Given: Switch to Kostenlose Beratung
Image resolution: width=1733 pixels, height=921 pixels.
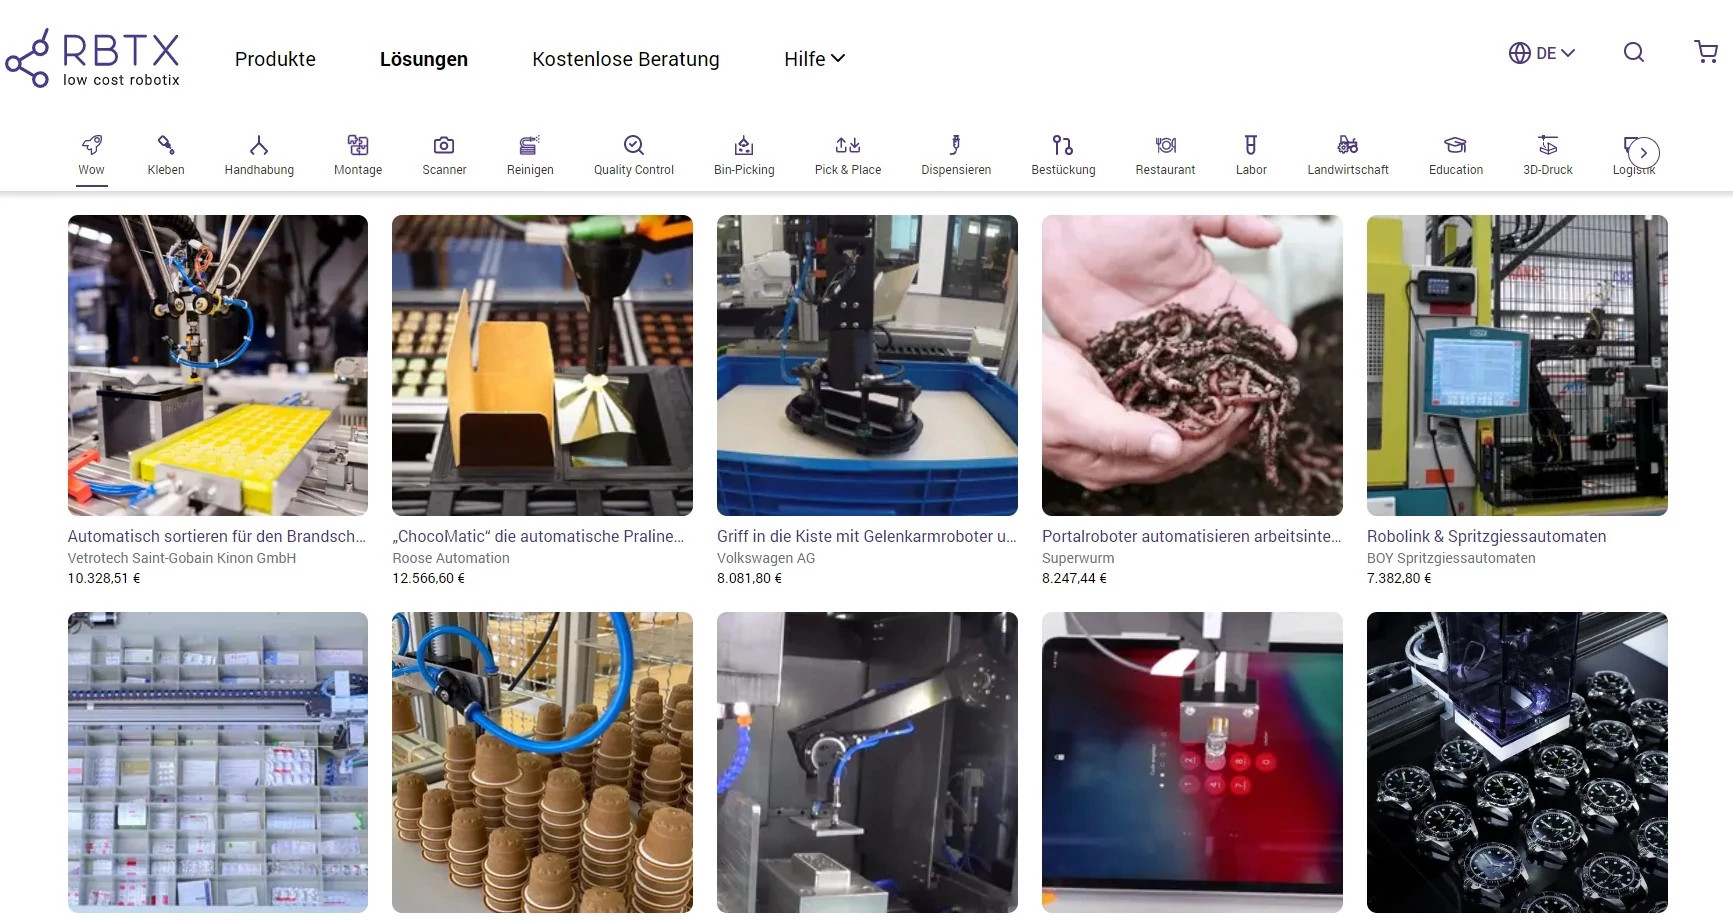Looking at the screenshot, I should point(626,59).
